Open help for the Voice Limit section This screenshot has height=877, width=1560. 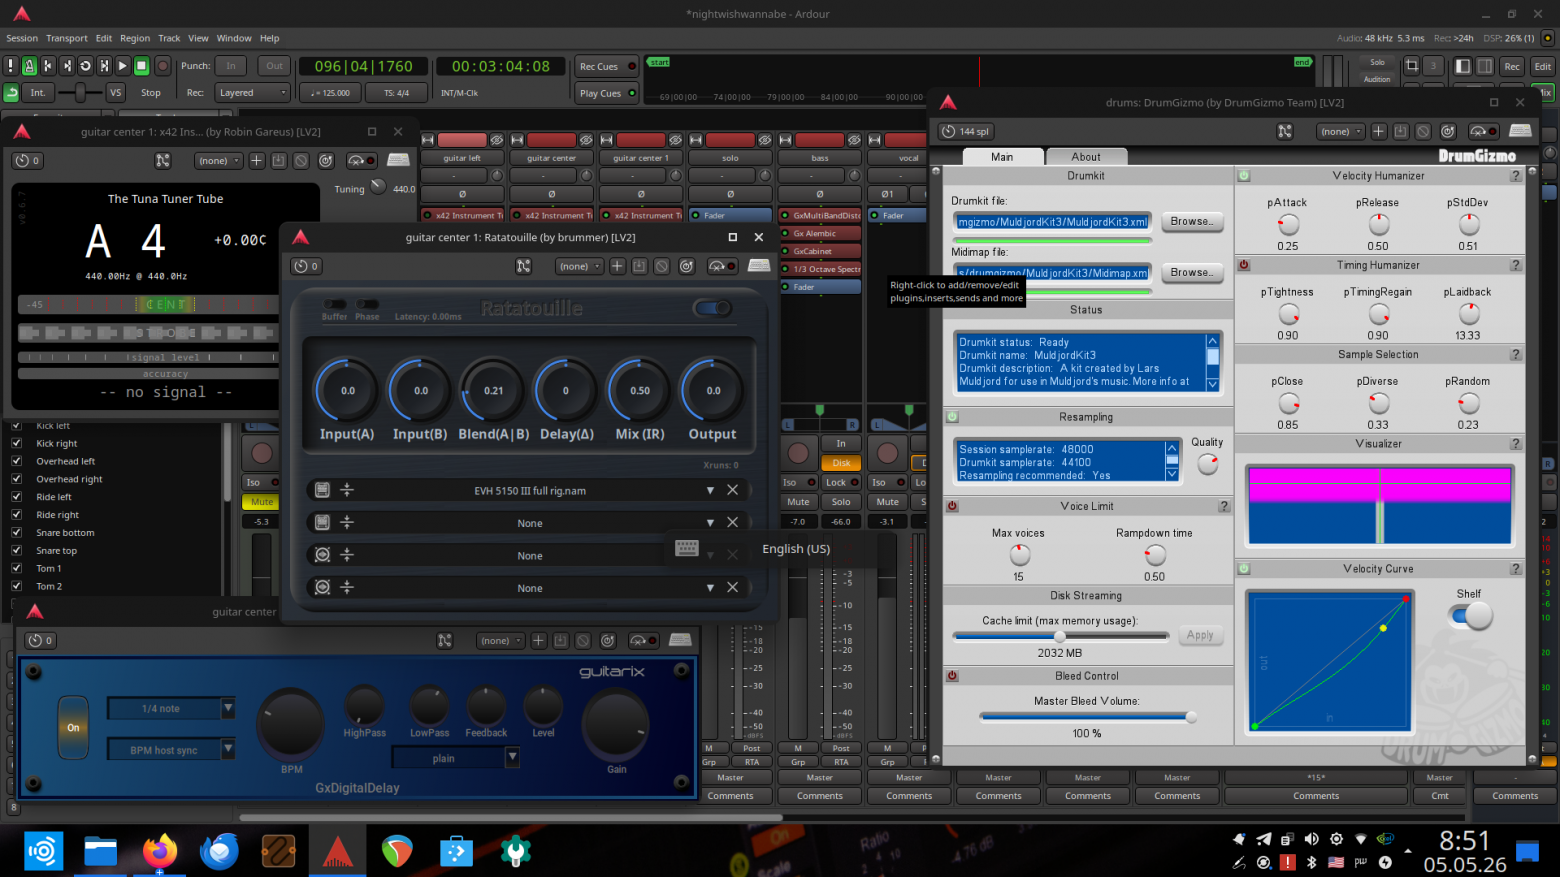[1224, 506]
